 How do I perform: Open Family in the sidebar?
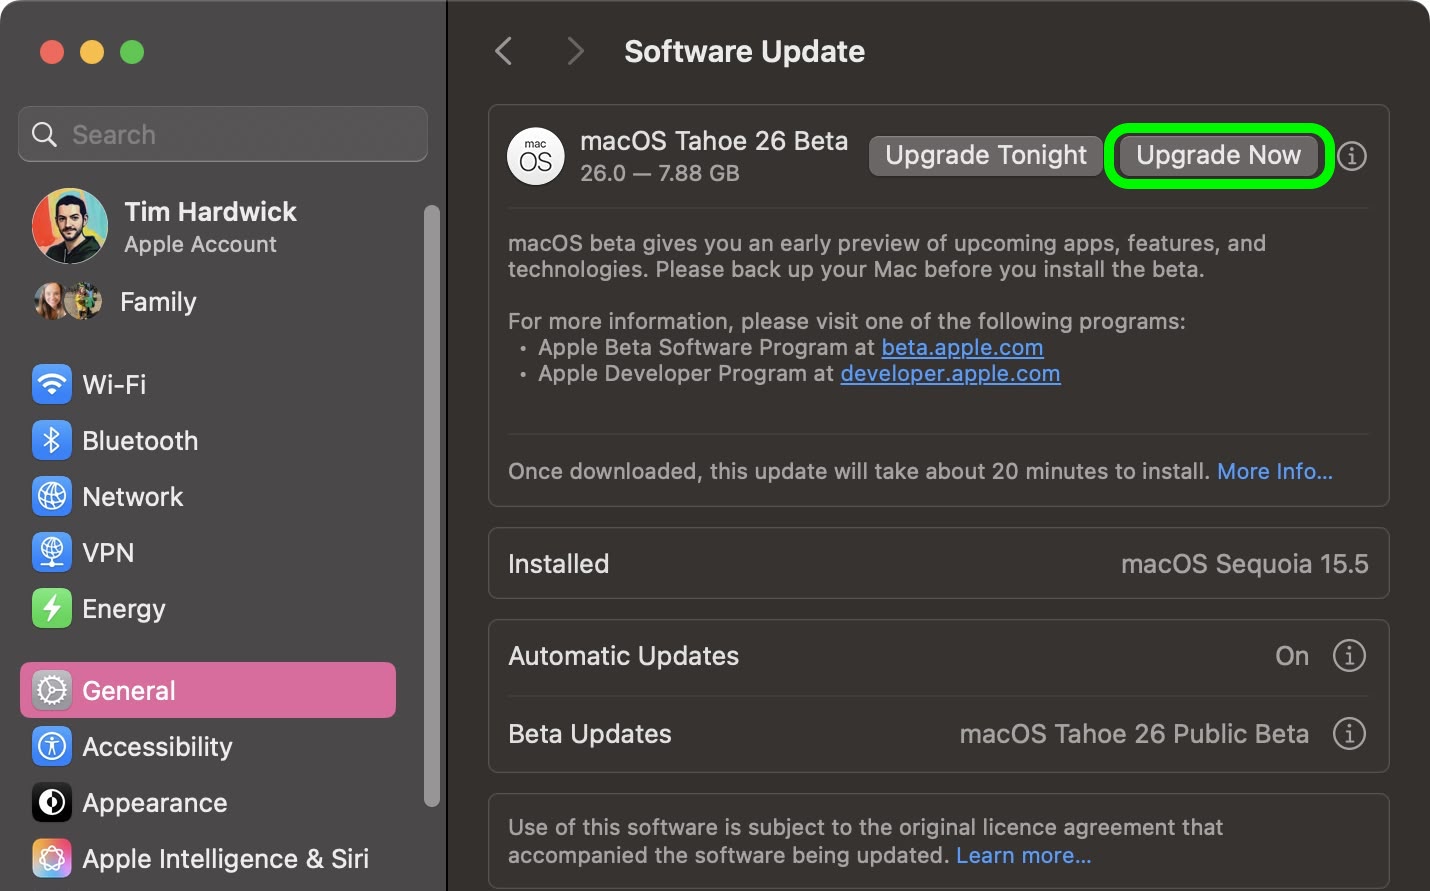click(158, 302)
